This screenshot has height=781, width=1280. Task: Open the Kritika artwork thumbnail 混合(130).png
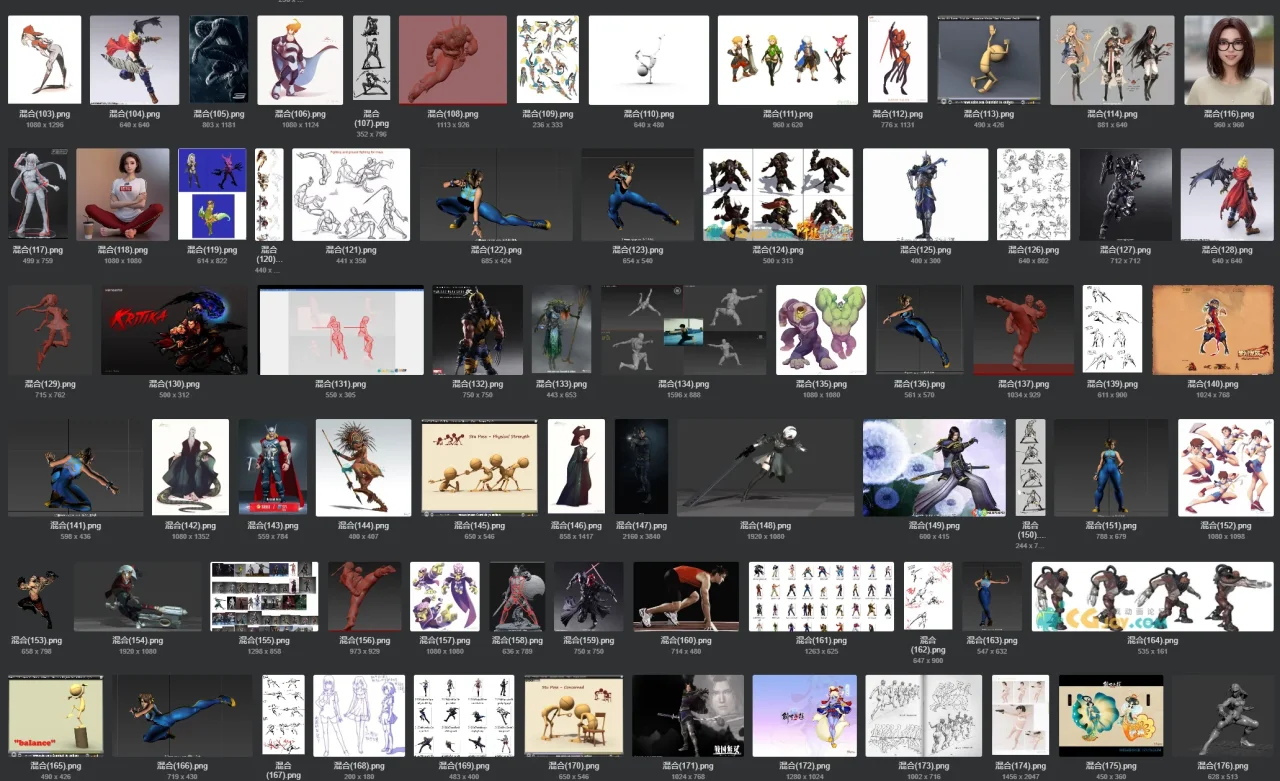pyautogui.click(x=174, y=330)
